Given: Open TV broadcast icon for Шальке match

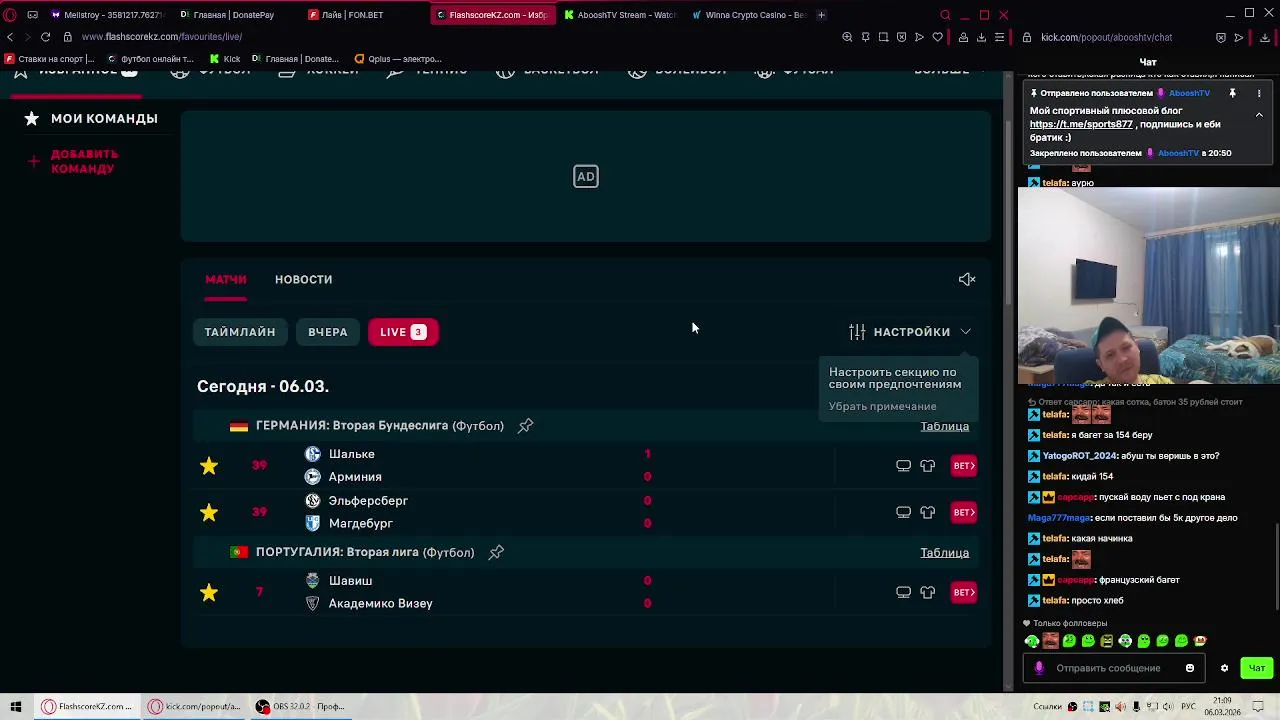Looking at the screenshot, I should click(x=903, y=466).
